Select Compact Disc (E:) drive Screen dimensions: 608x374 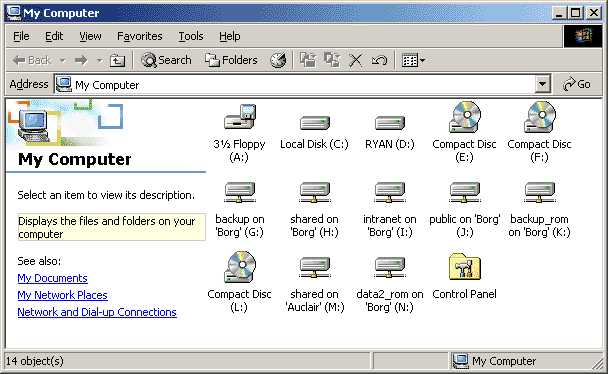coord(465,117)
